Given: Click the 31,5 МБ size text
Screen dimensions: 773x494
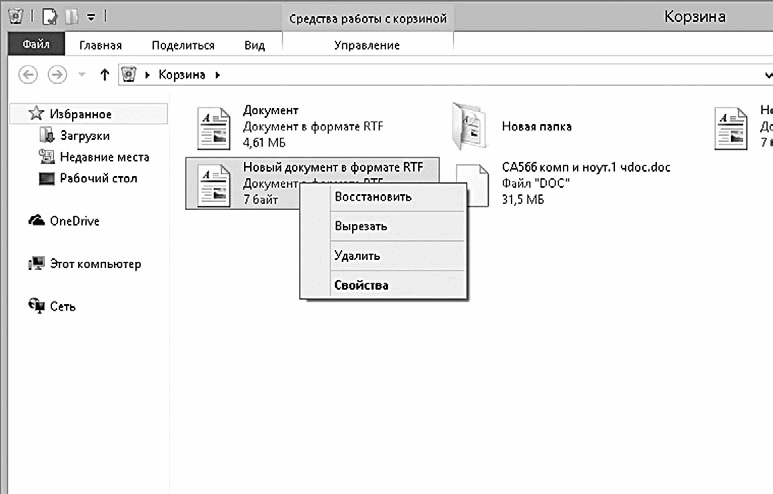Looking at the screenshot, I should (523, 200).
